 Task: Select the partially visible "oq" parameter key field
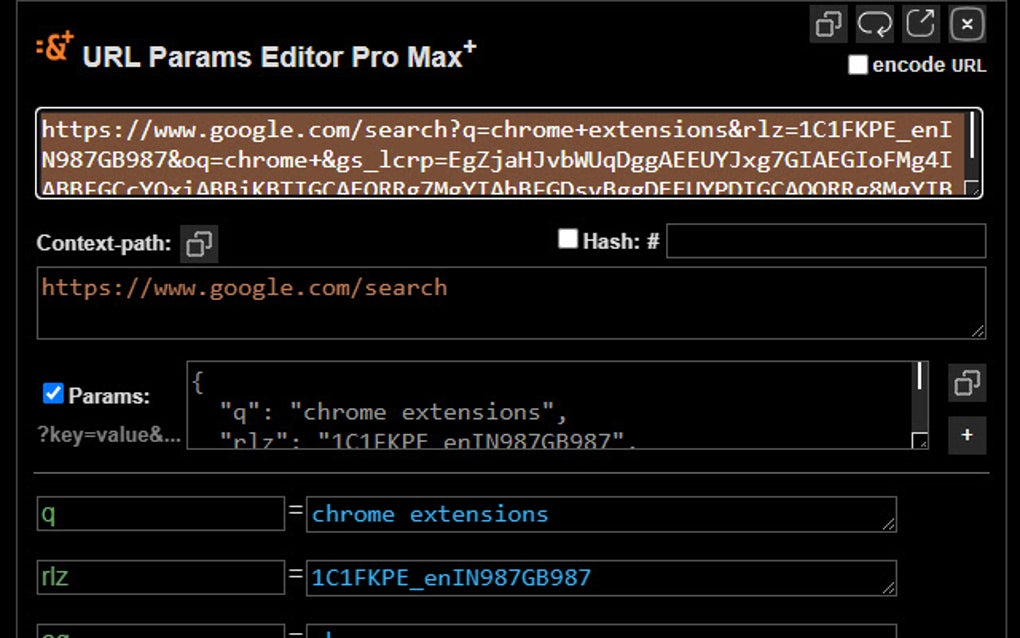[x=160, y=632]
